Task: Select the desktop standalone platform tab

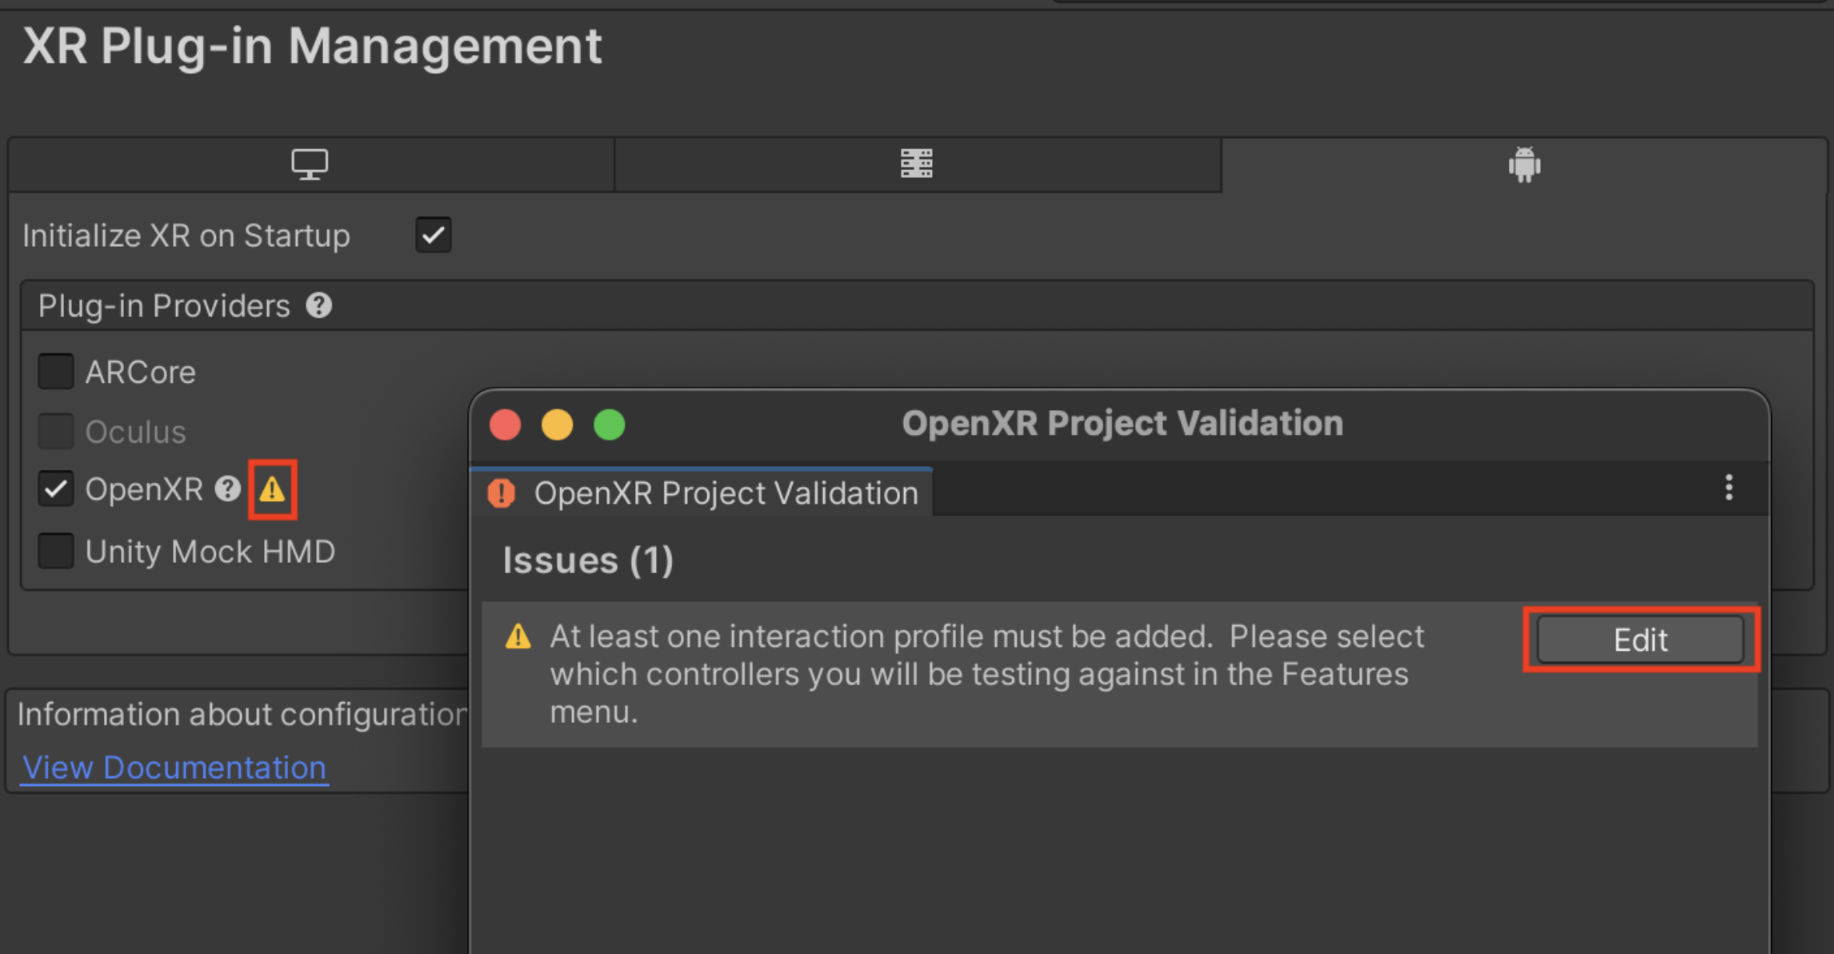Action: pyautogui.click(x=310, y=164)
